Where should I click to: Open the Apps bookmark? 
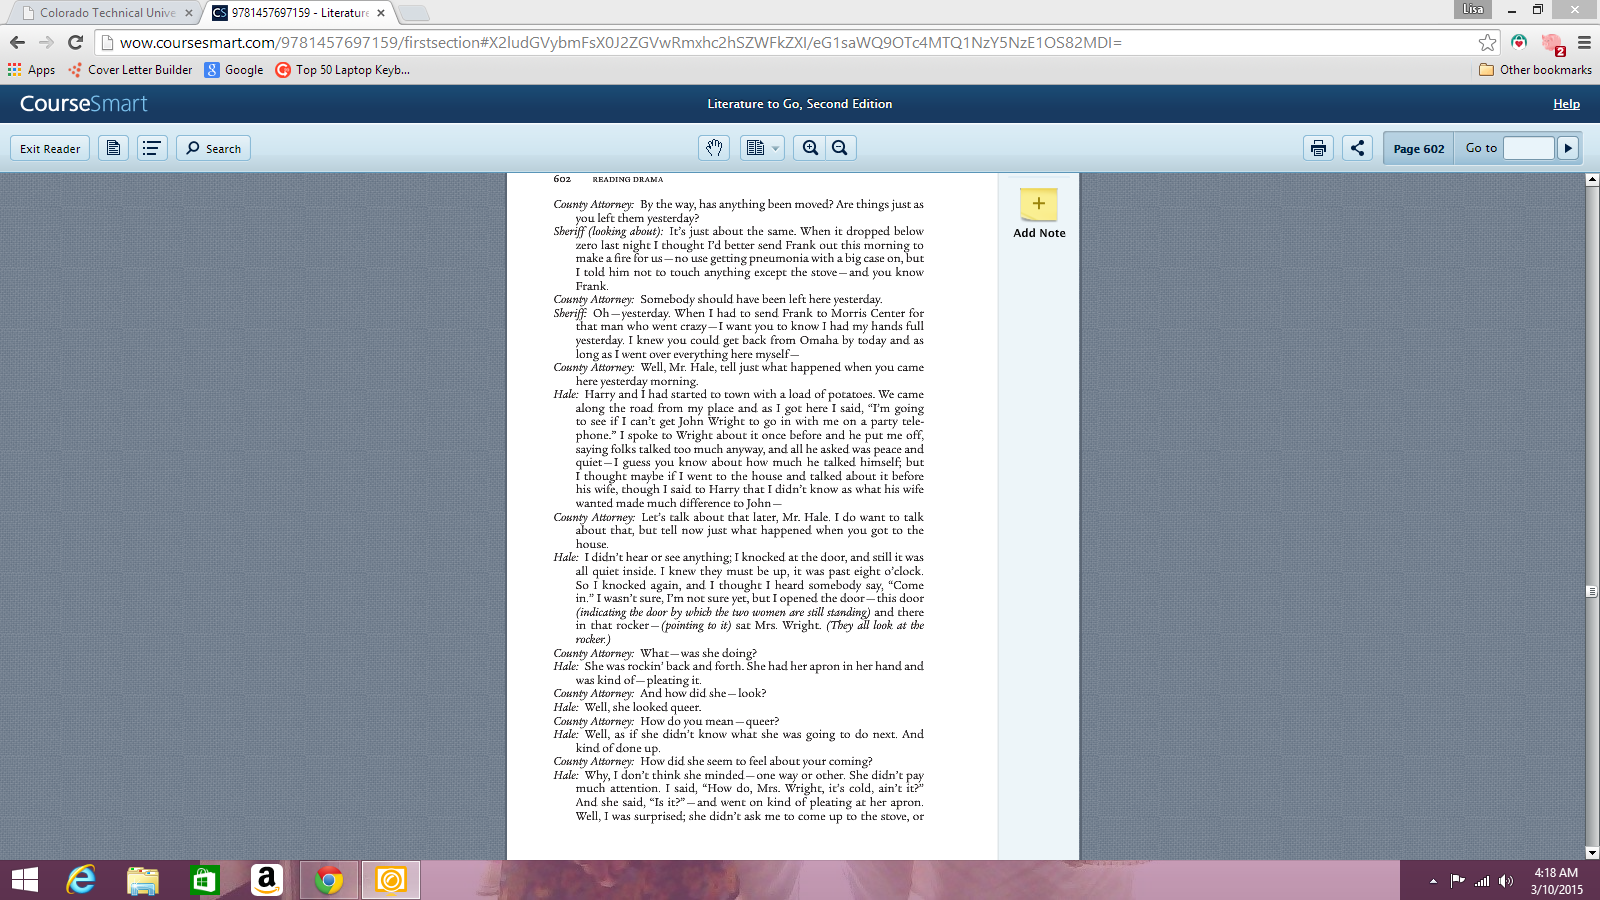[x=32, y=70]
